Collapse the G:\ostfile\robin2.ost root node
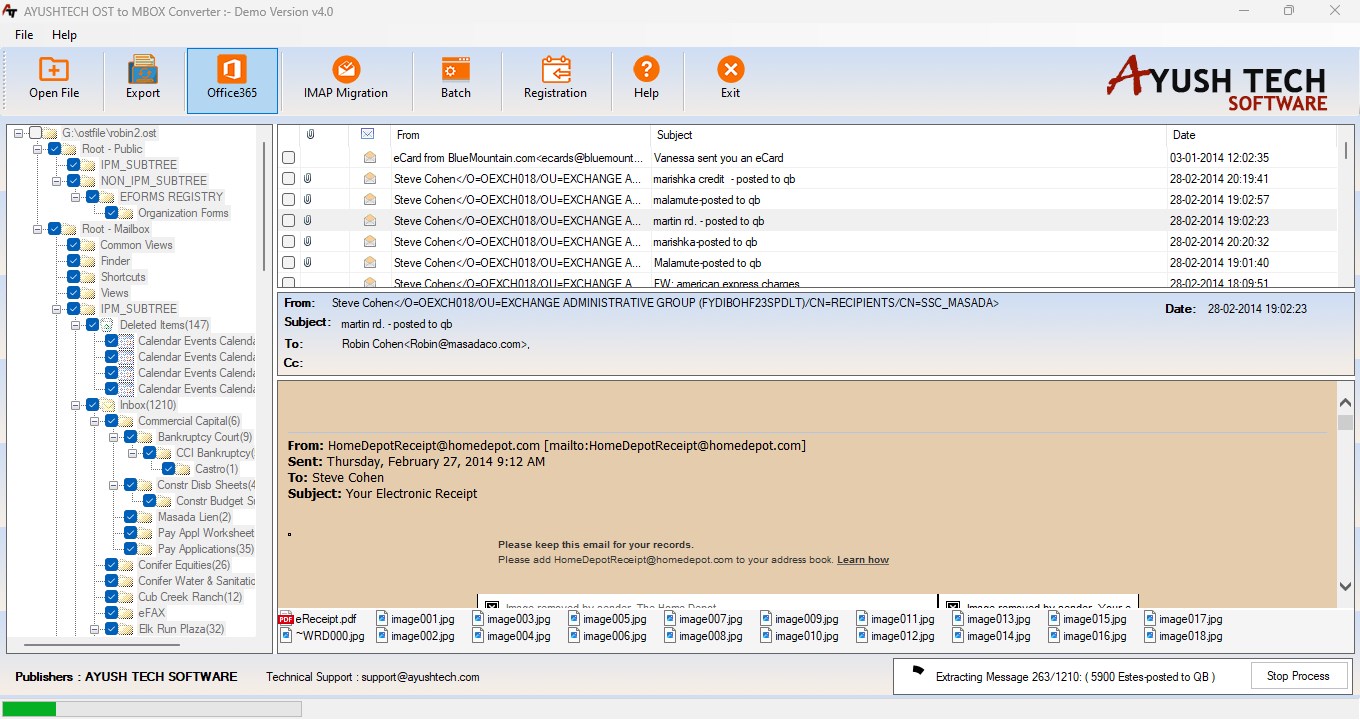 (x=19, y=133)
